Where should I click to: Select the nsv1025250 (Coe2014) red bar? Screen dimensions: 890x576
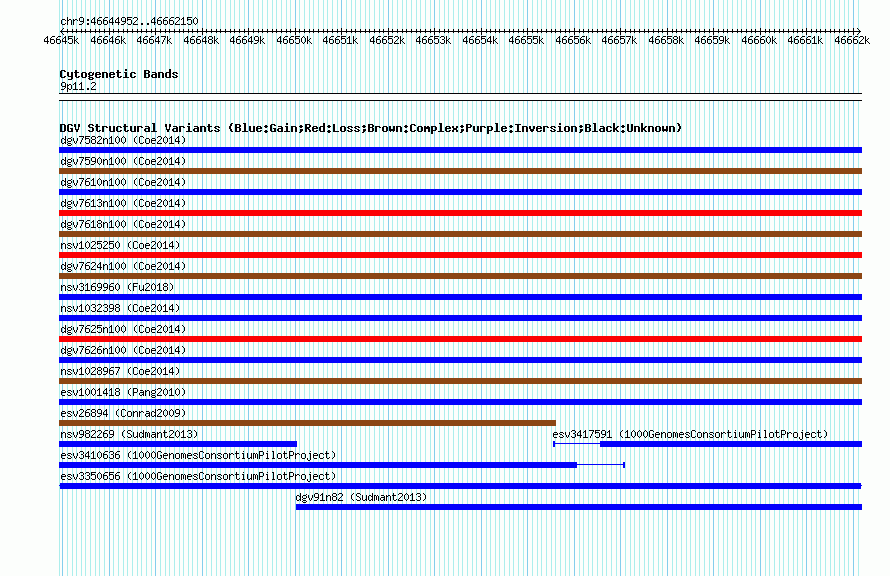(x=460, y=255)
